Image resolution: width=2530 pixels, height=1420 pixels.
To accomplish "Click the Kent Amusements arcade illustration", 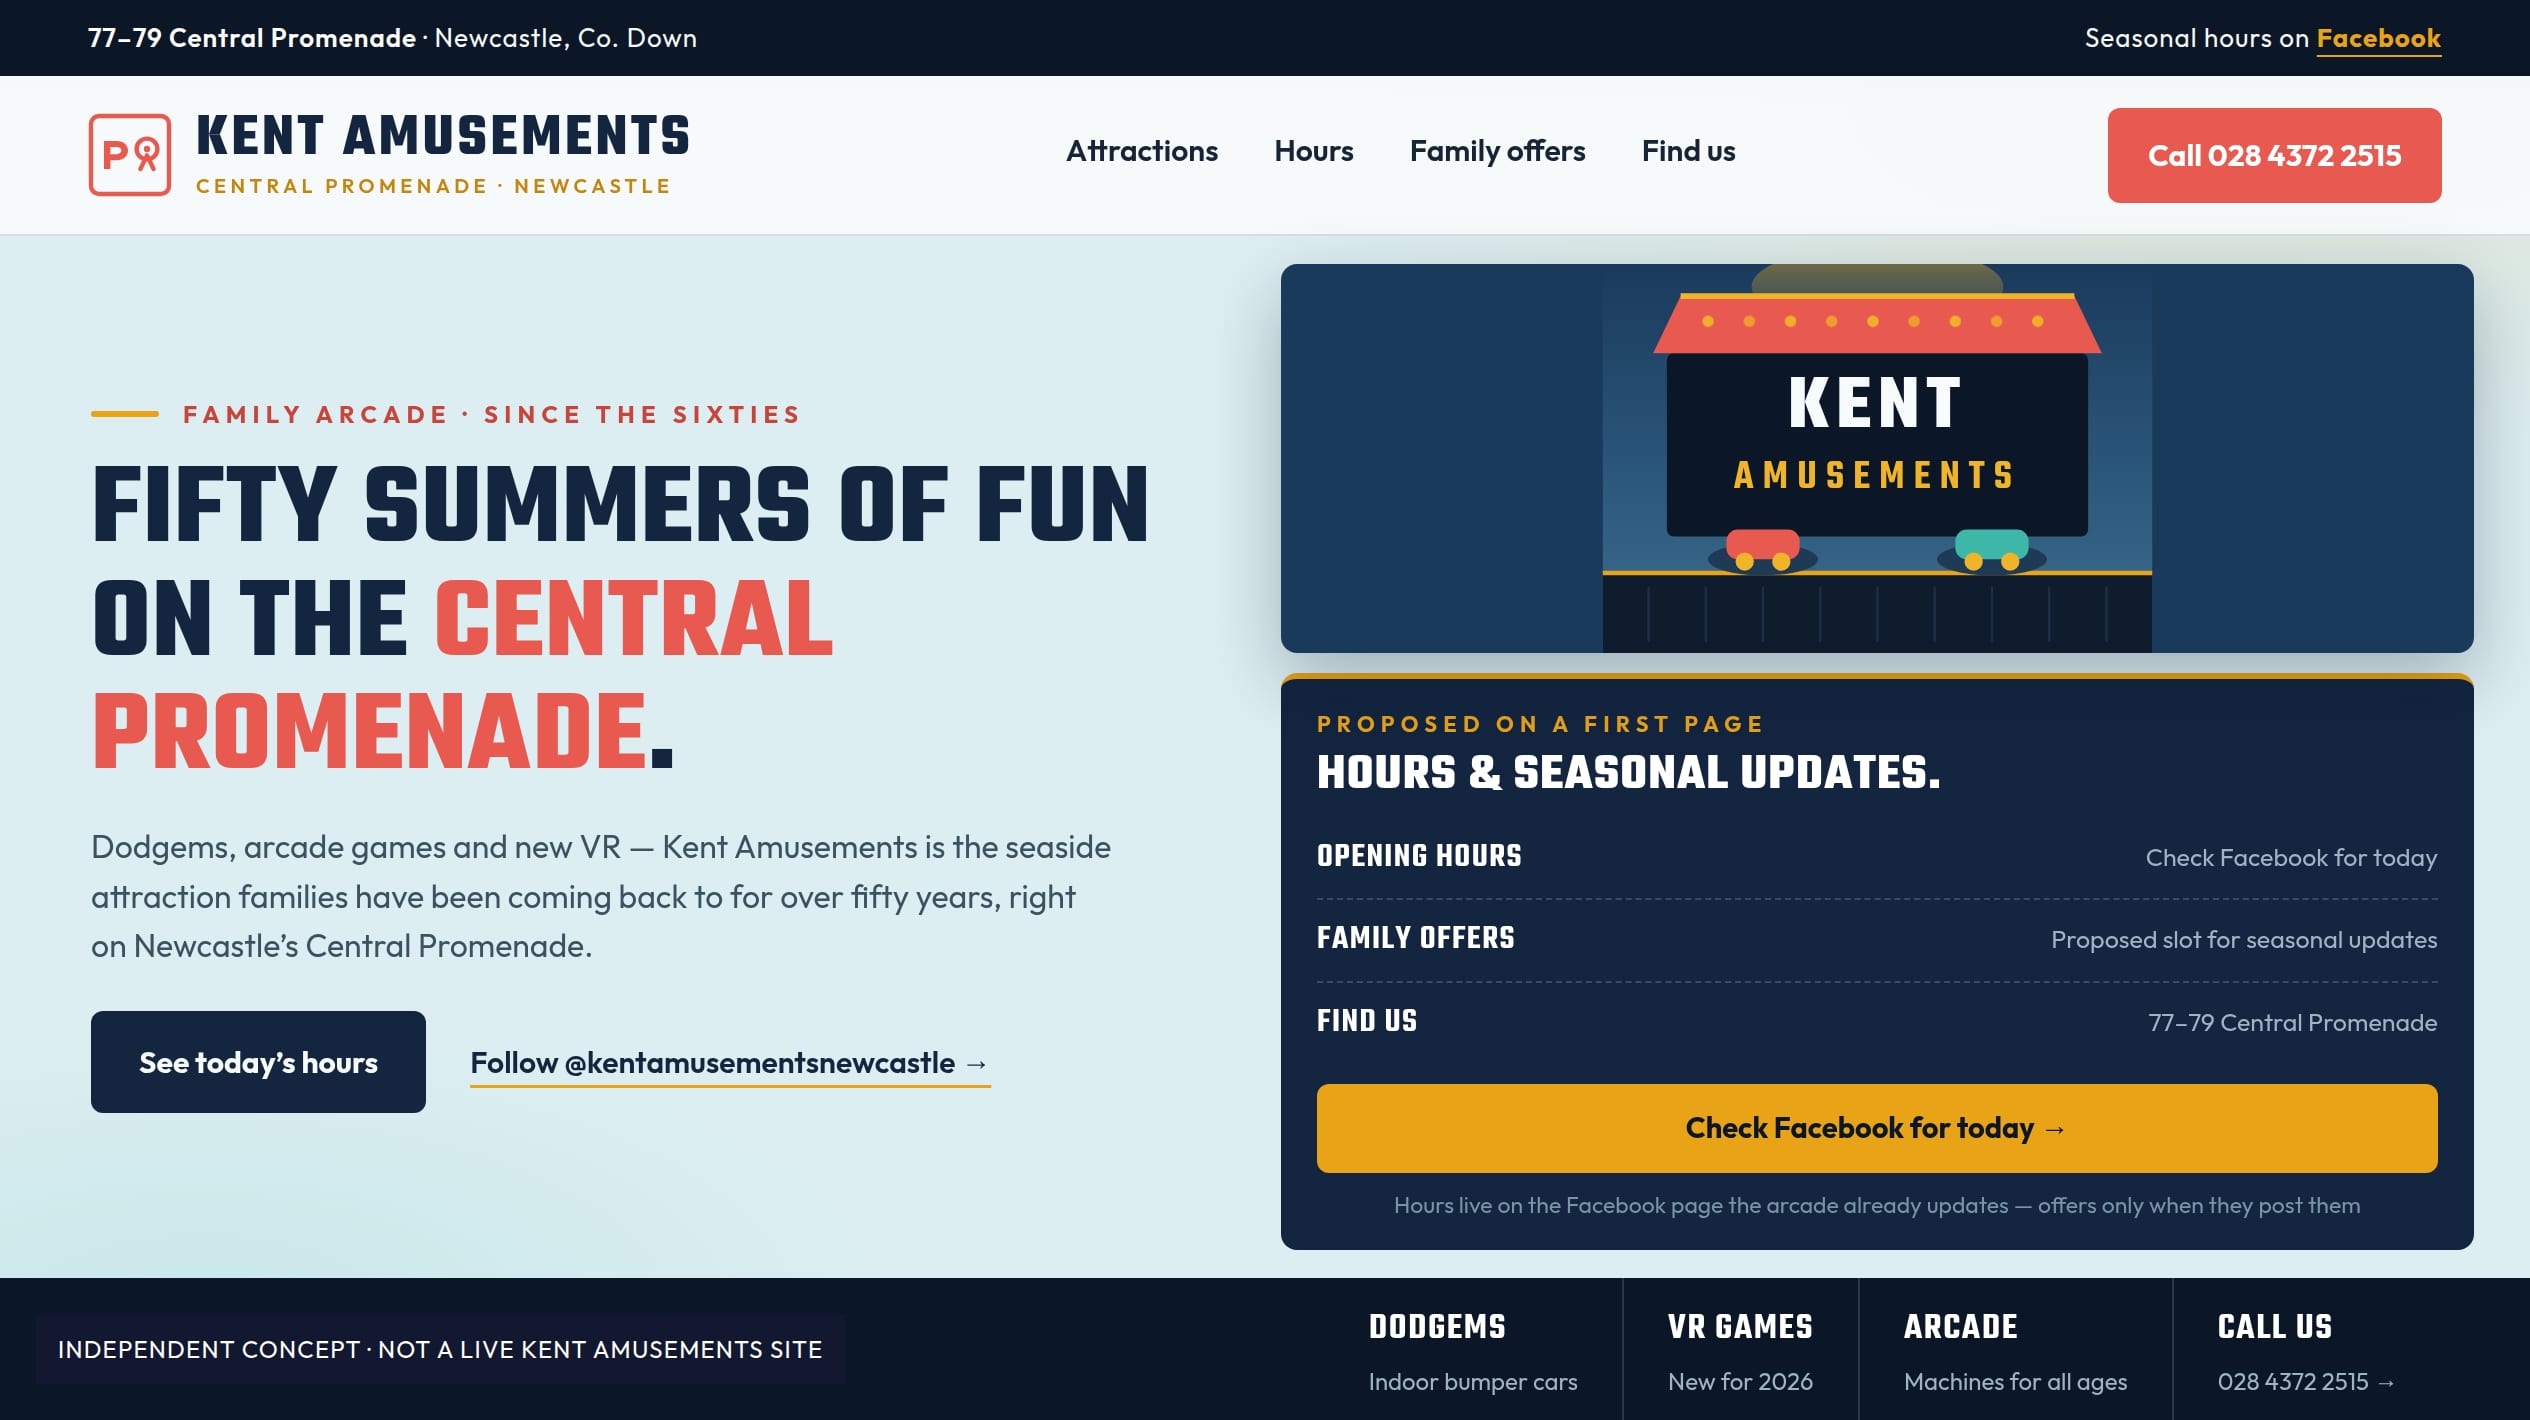I will coord(1876,458).
